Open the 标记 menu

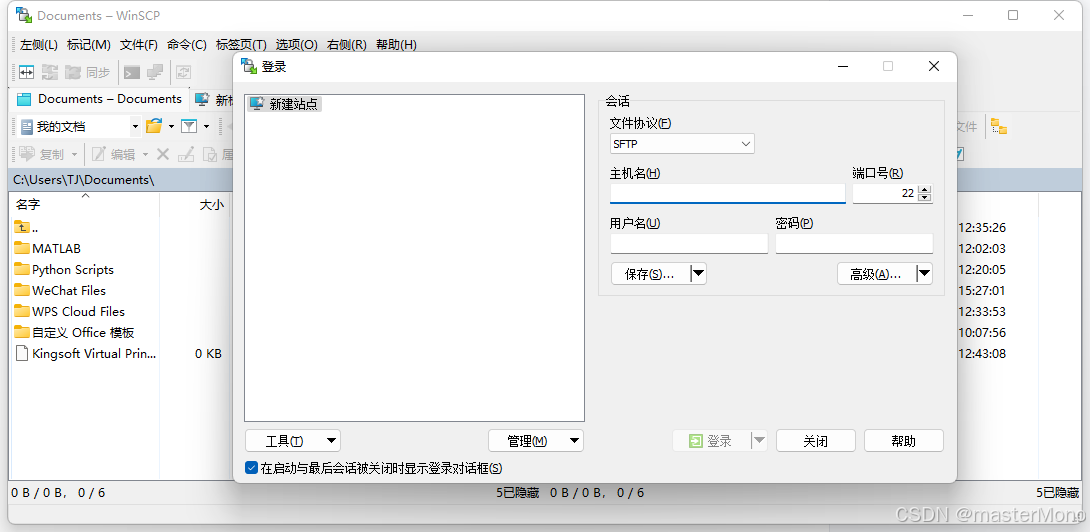pos(89,45)
